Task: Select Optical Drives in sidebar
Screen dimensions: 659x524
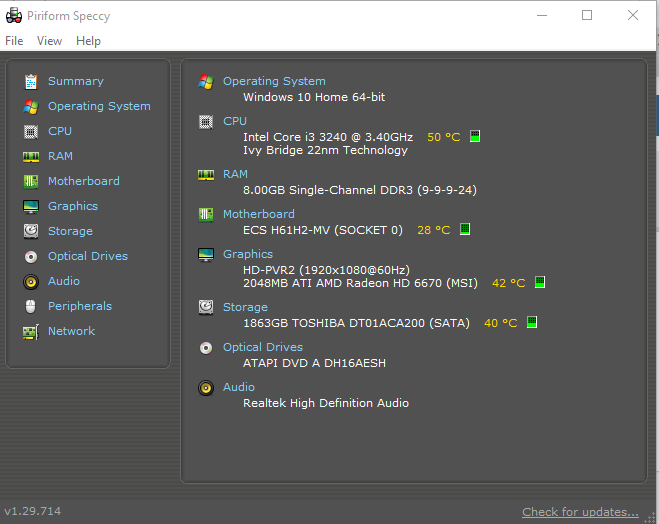Action: click(x=88, y=256)
